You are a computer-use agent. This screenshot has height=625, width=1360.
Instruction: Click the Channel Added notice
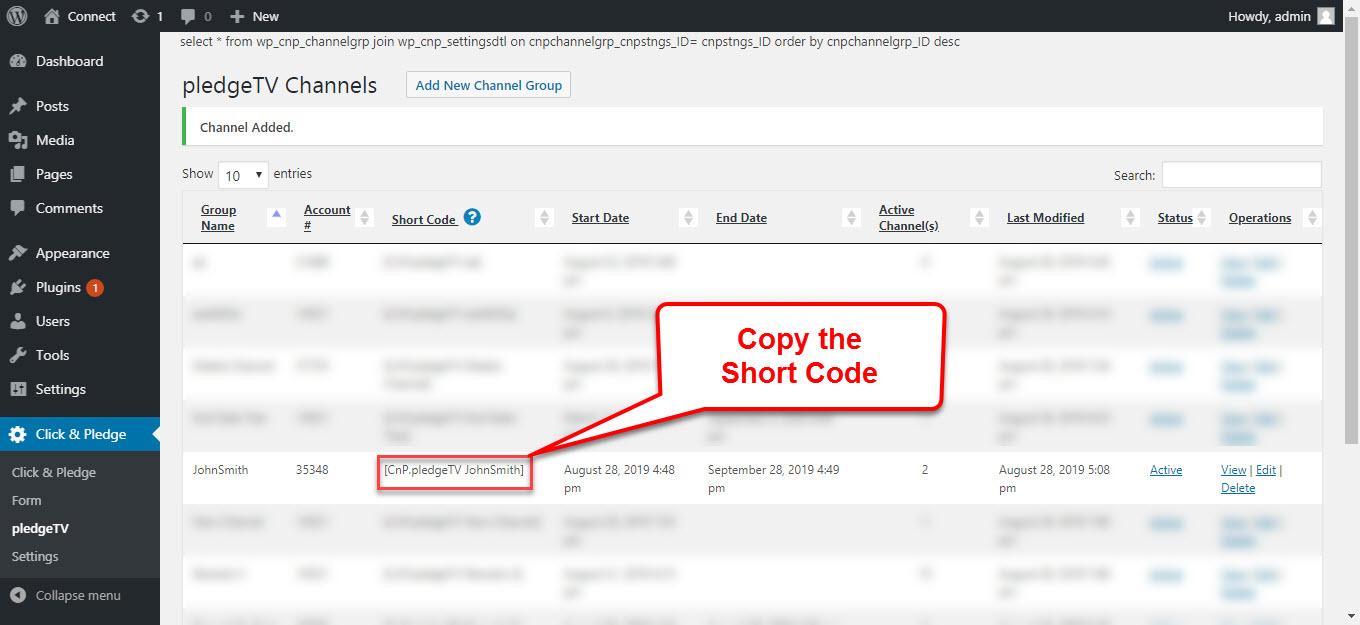752,127
